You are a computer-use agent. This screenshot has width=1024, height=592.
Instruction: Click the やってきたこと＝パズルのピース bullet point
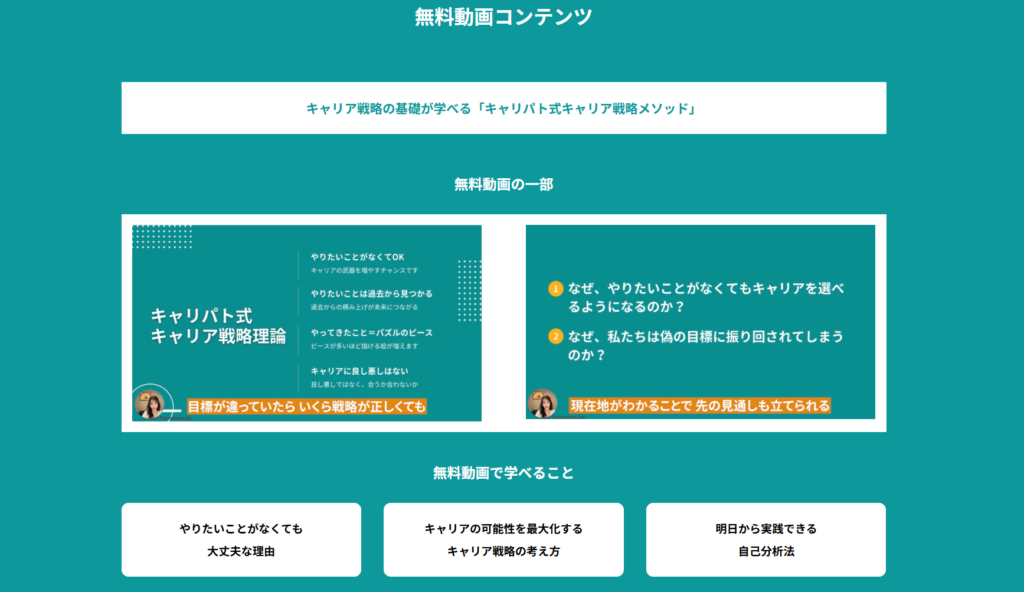(371, 332)
